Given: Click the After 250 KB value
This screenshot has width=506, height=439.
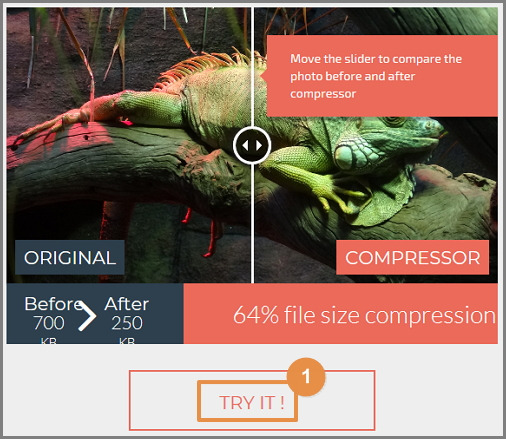Looking at the screenshot, I should (x=127, y=320).
